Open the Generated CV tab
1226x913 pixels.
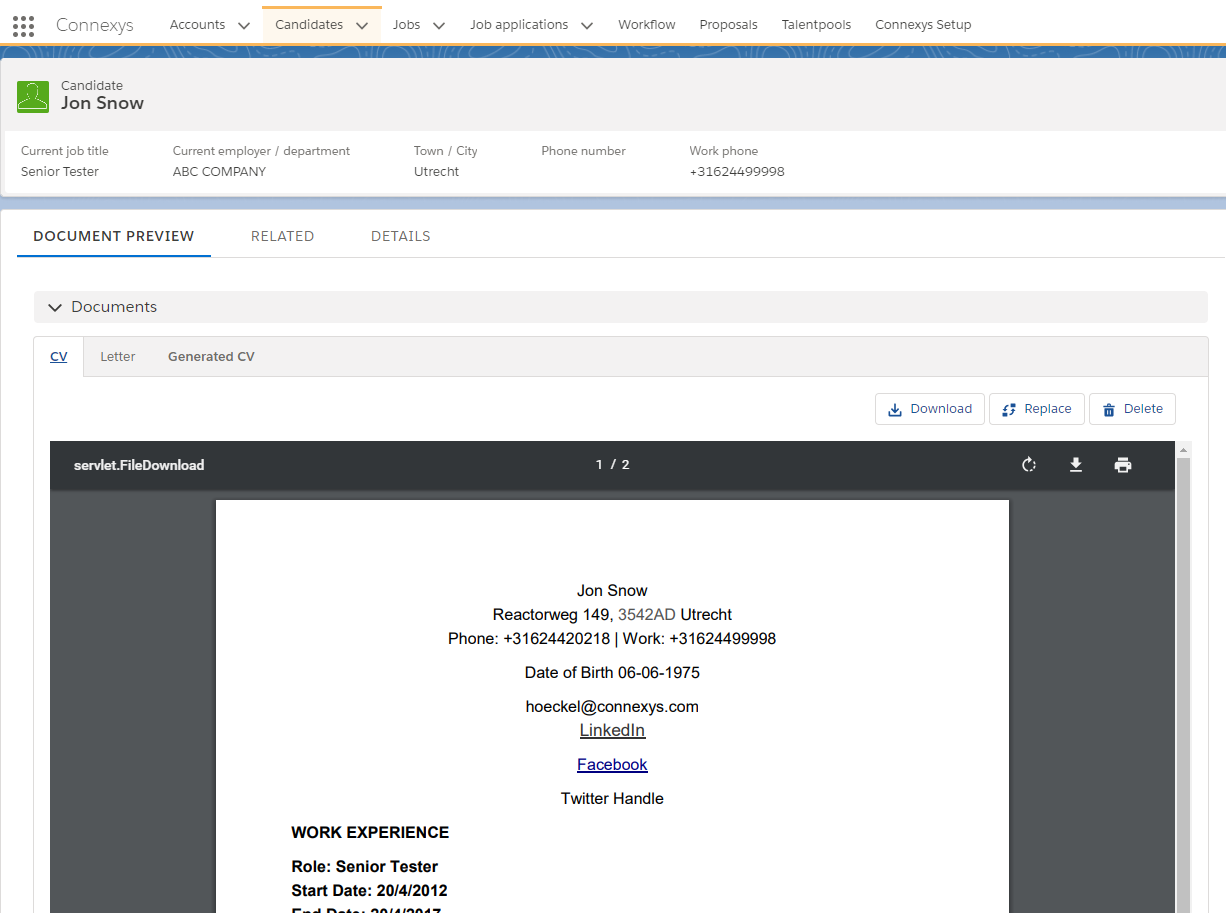point(211,357)
